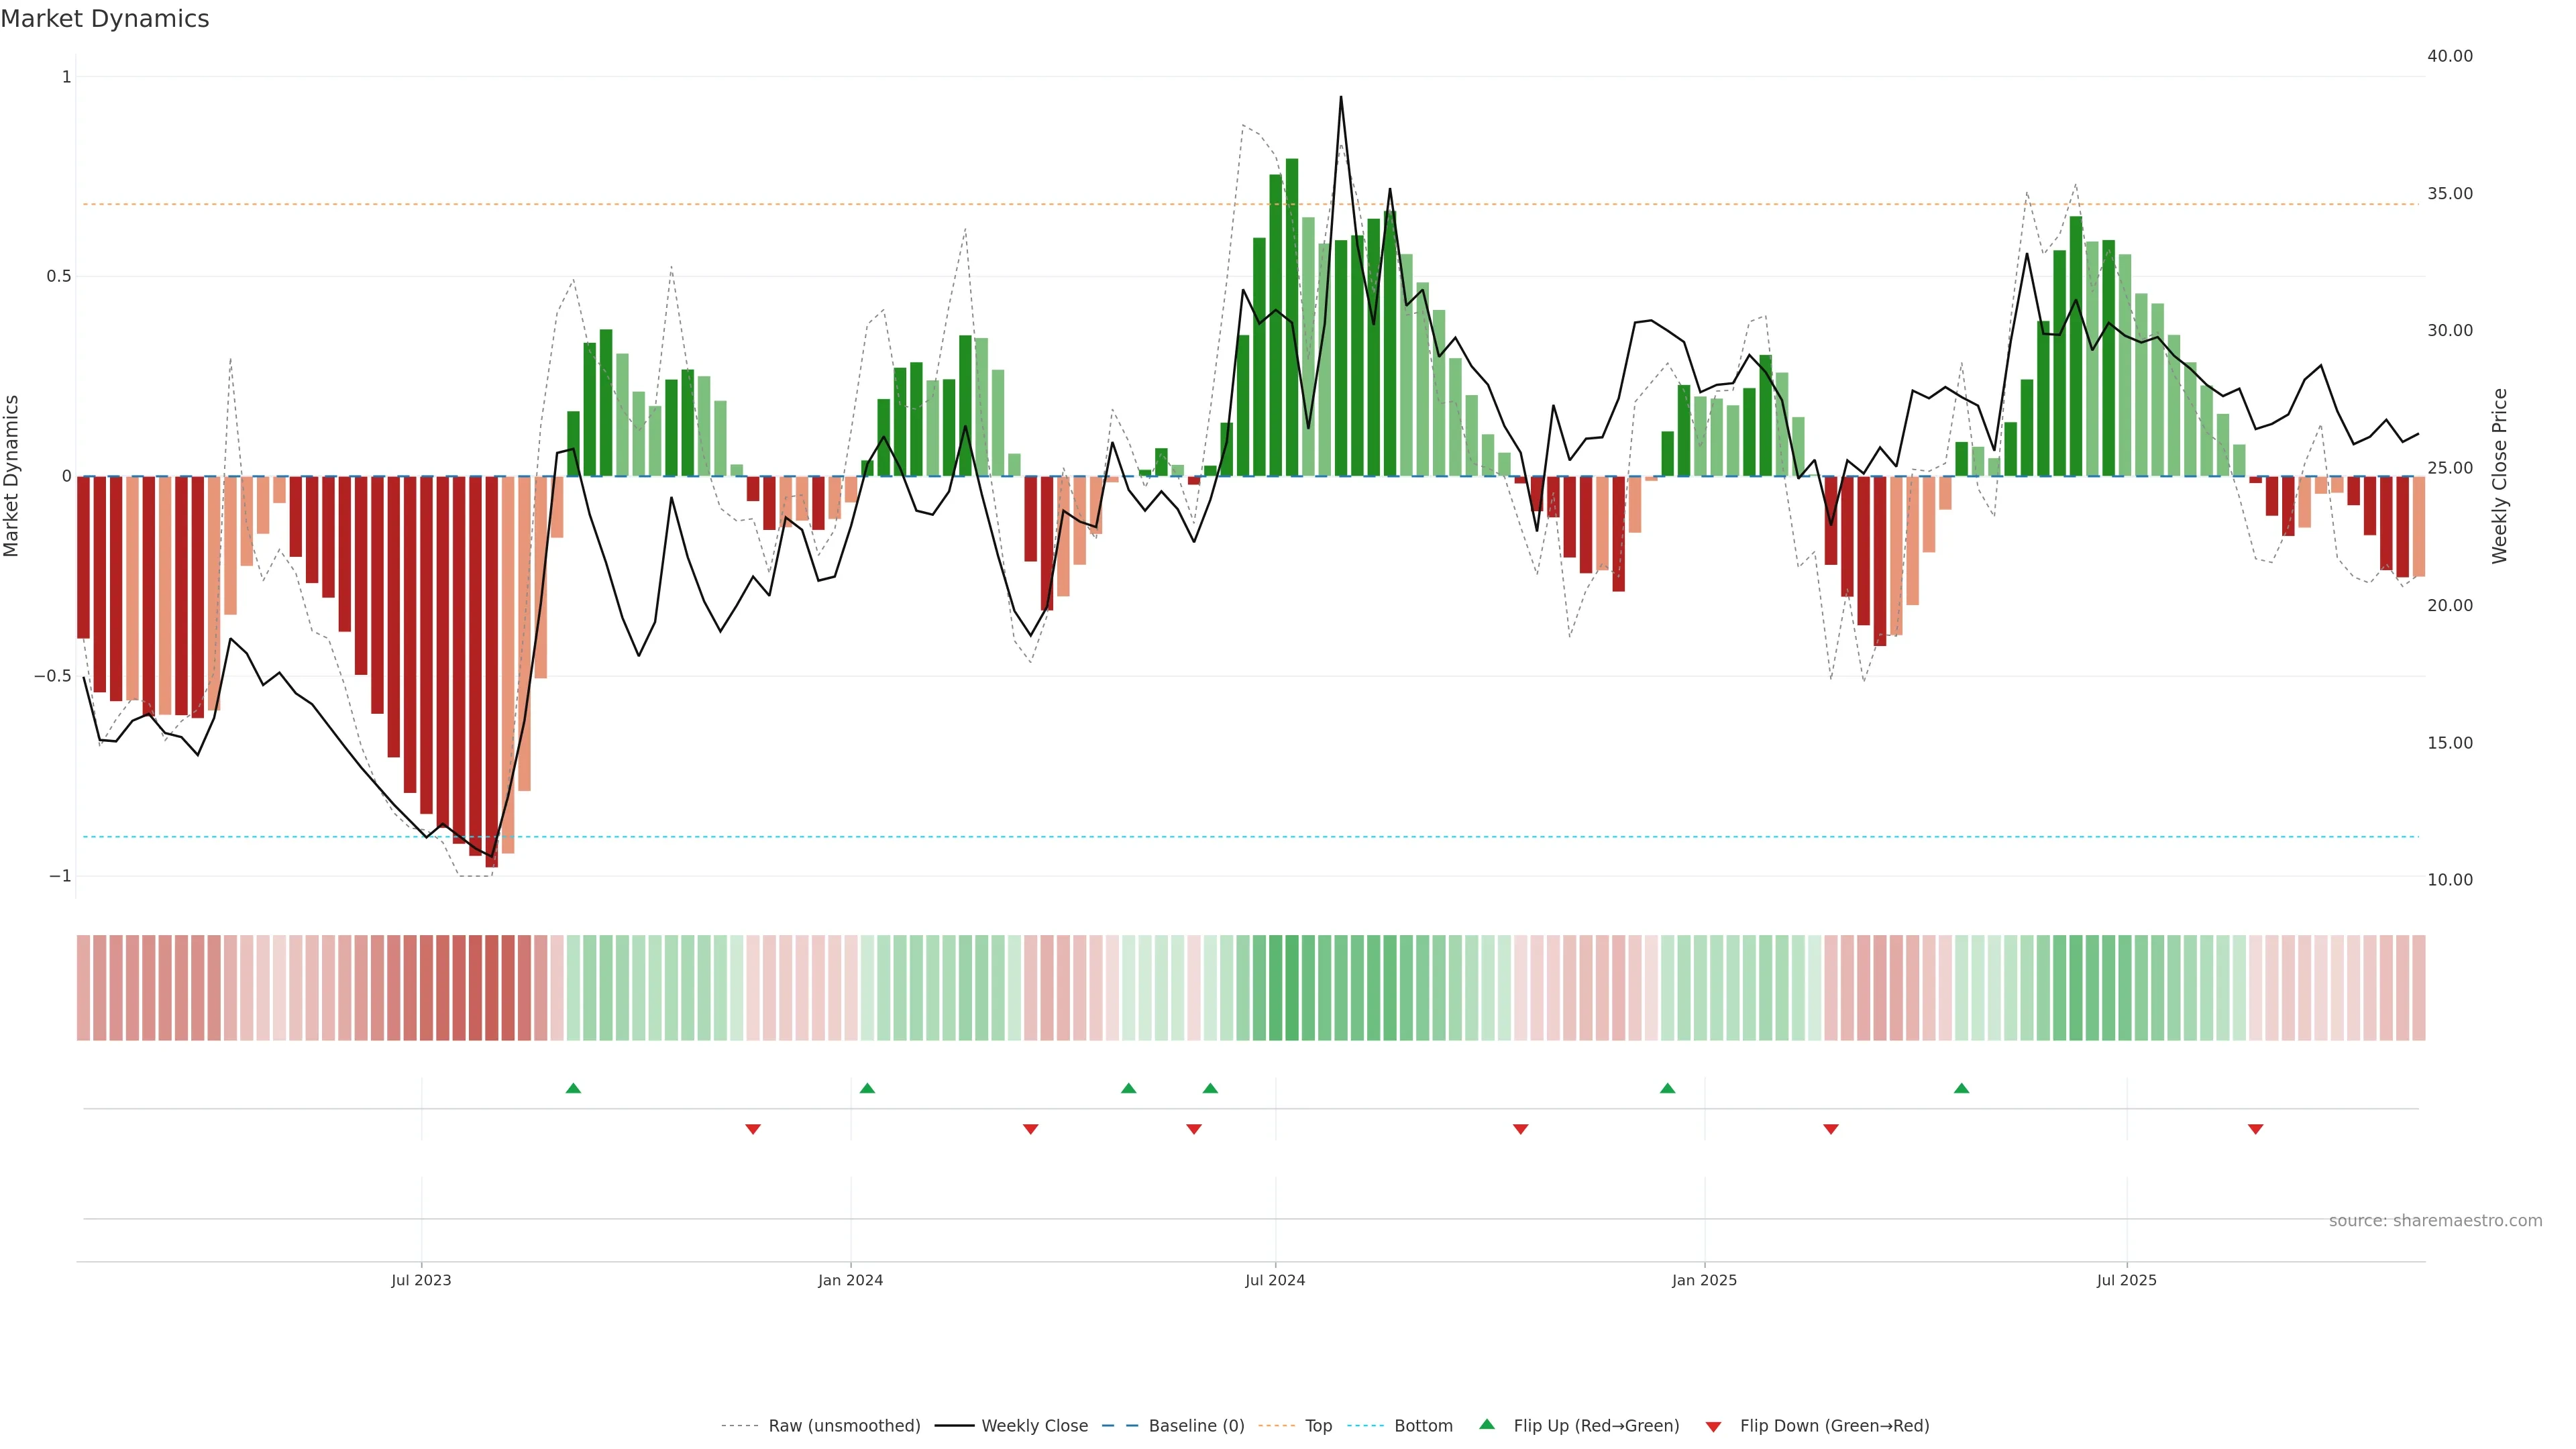The width and height of the screenshot is (2576, 1449).
Task: Toggle the Baseline (0) legend entry
Action: (1196, 1426)
